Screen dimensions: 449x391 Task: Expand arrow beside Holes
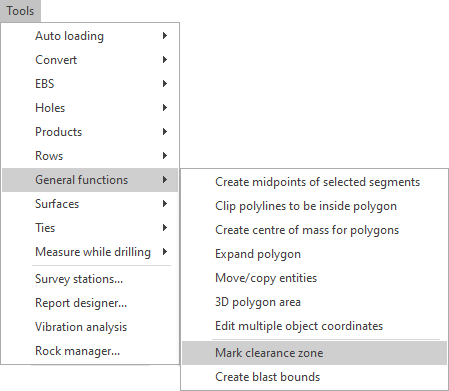pyautogui.click(x=165, y=108)
